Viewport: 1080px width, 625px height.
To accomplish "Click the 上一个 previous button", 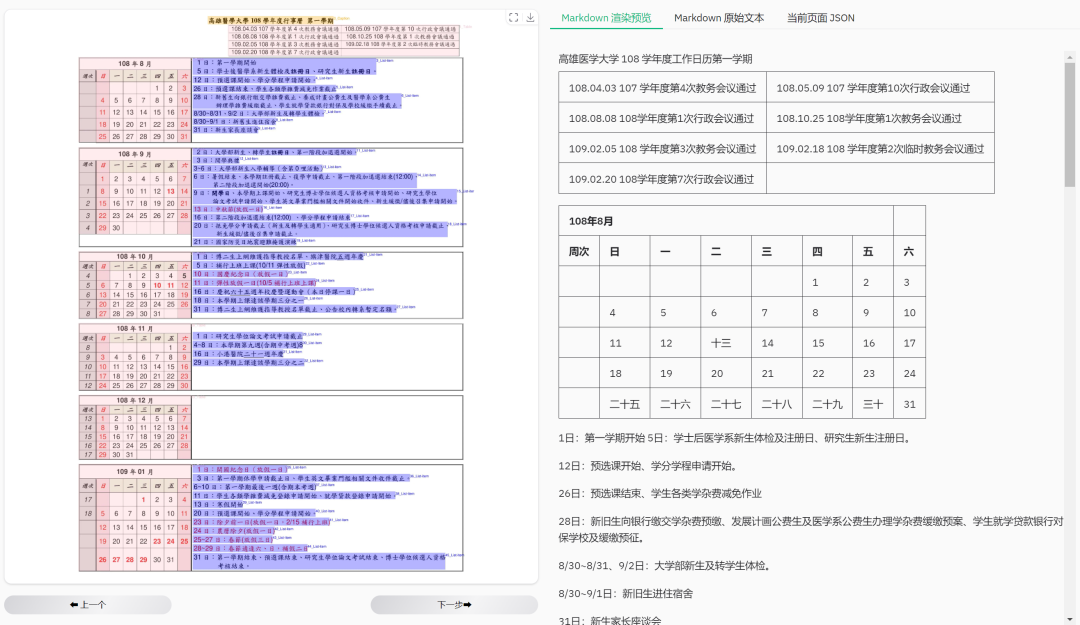I will pyautogui.click(x=88, y=604).
